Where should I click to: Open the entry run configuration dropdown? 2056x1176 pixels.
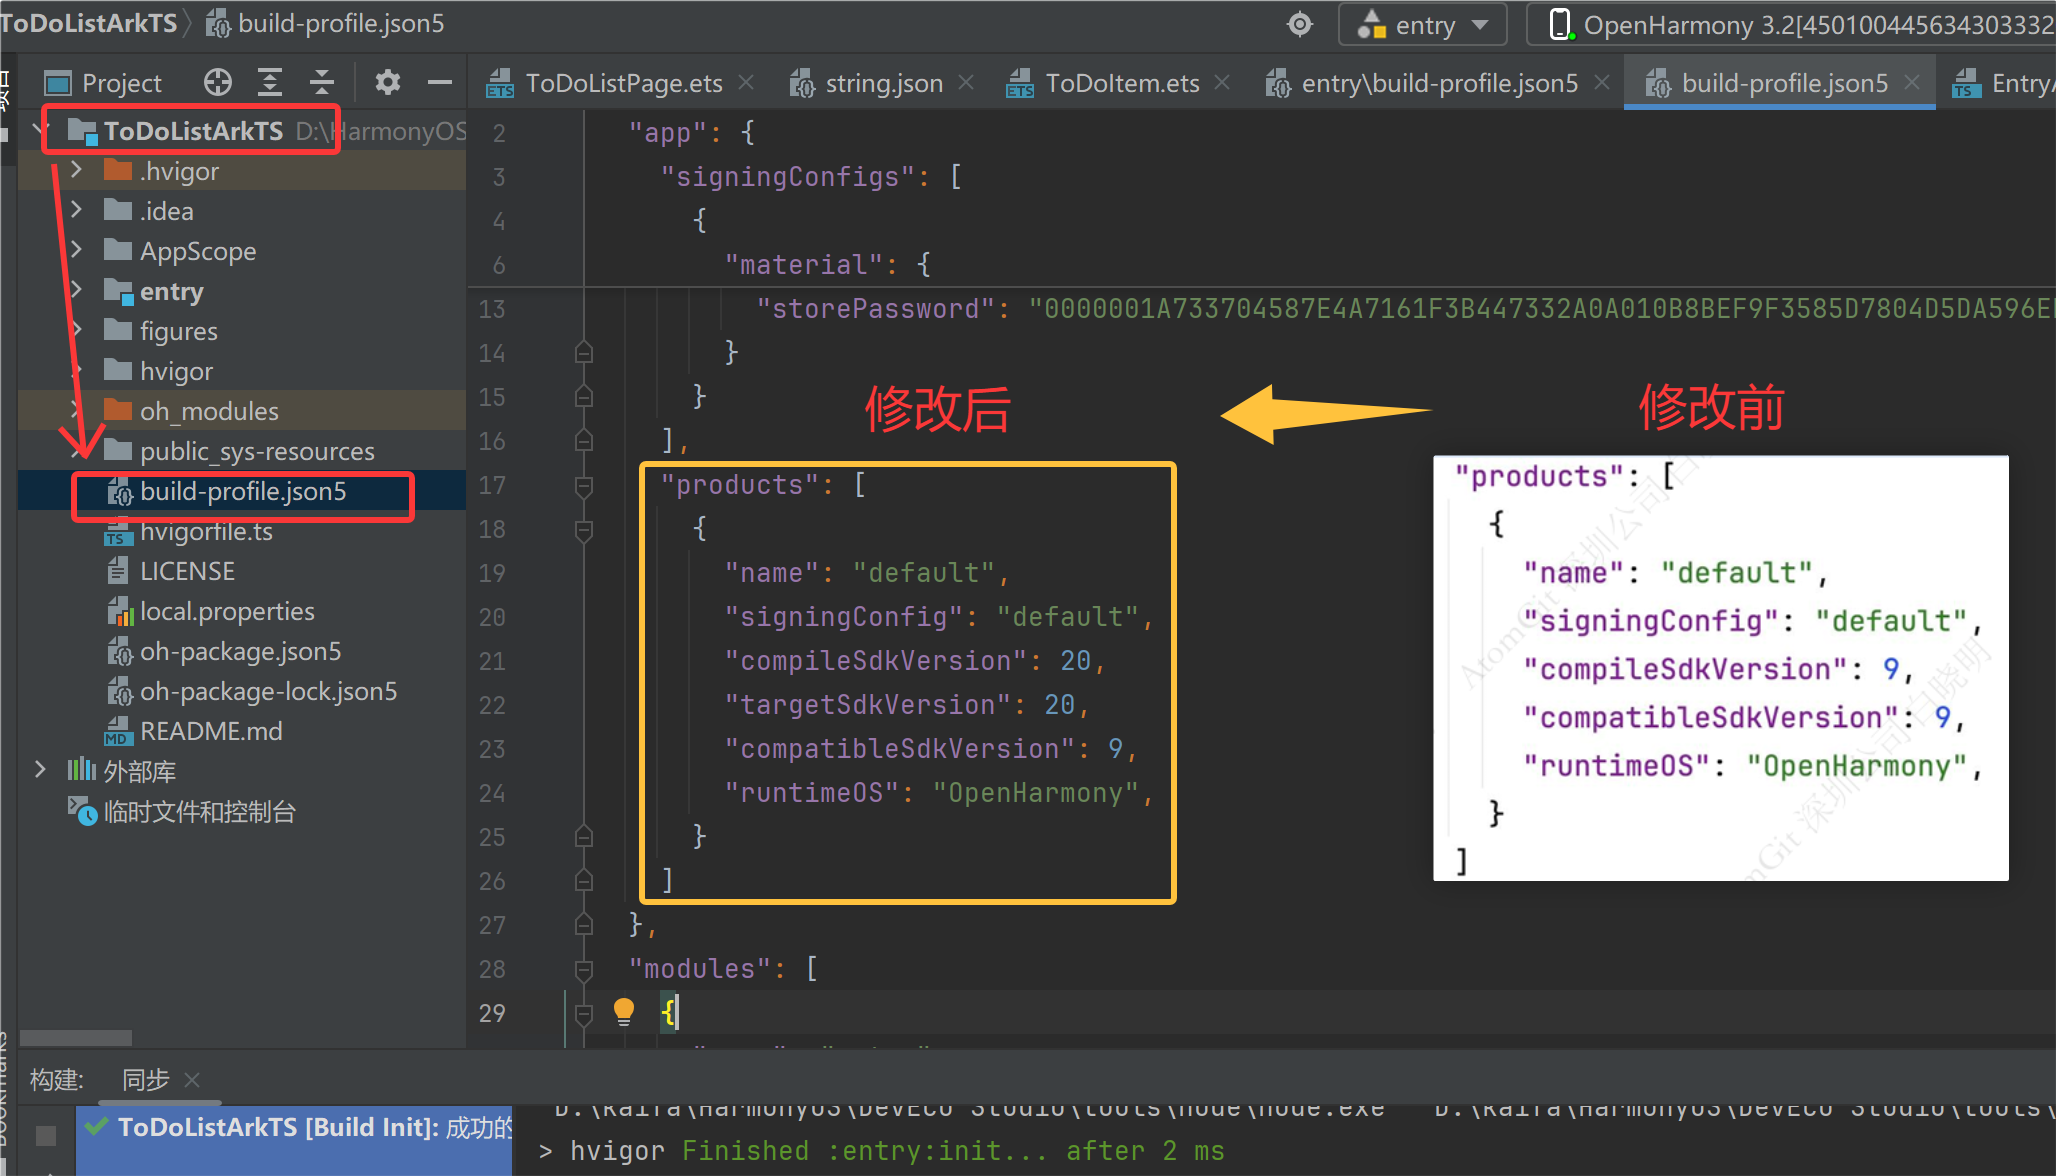(1422, 25)
